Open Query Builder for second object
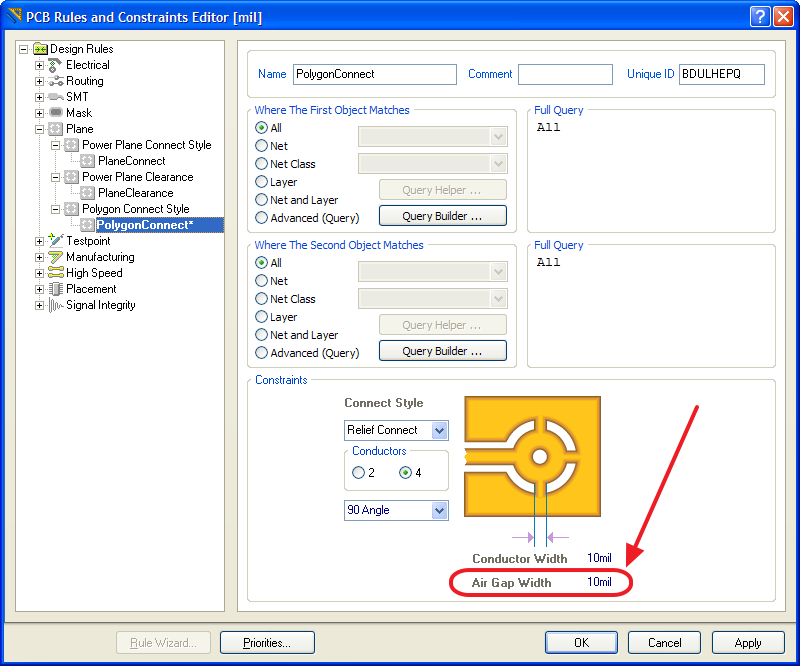Image resolution: width=800 pixels, height=666 pixels. [442, 351]
